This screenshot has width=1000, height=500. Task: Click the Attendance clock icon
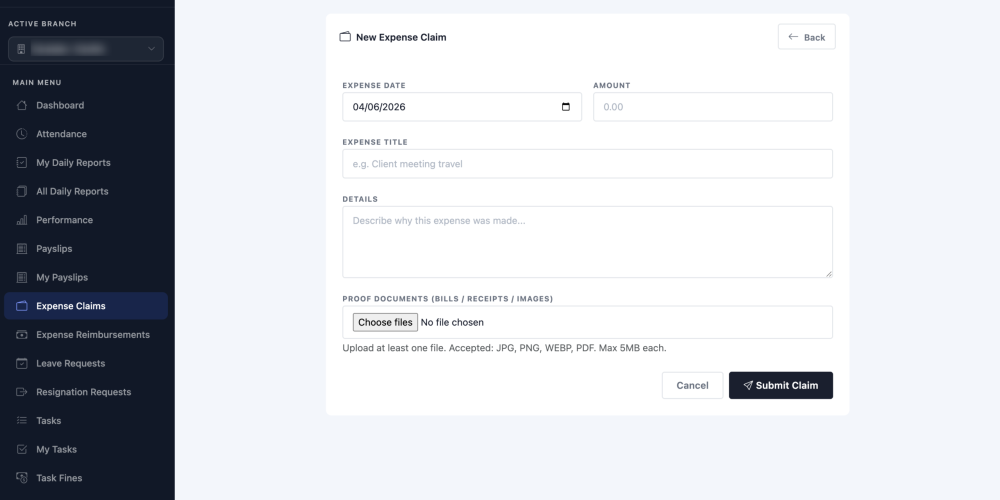[22, 134]
